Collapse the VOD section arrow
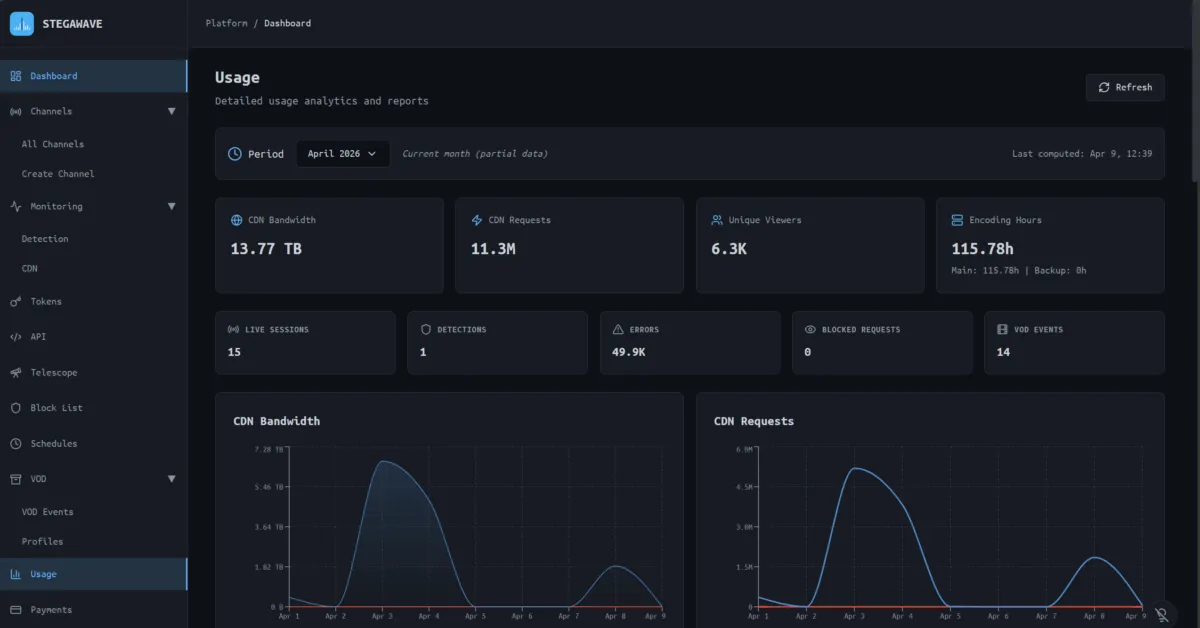 click(171, 480)
